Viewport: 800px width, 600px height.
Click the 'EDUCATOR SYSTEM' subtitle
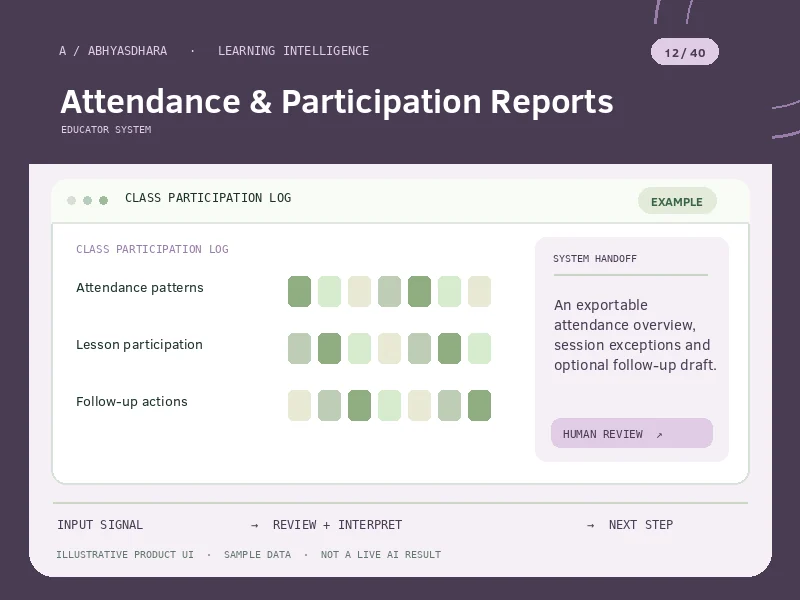[106, 130]
